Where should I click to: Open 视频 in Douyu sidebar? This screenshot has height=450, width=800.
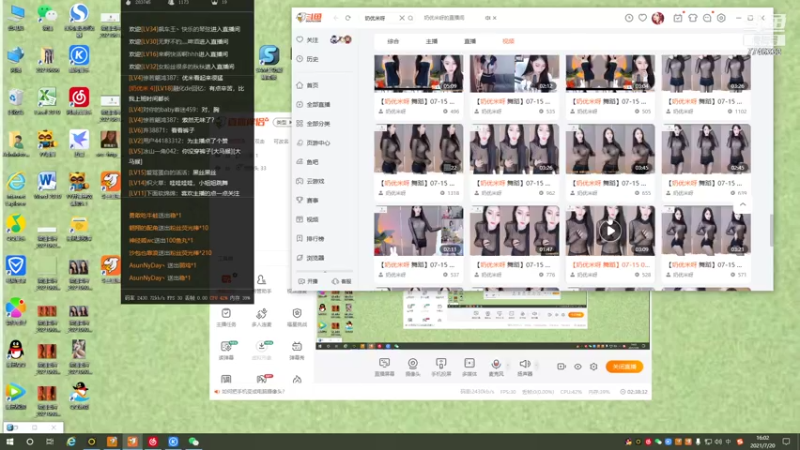coord(308,219)
